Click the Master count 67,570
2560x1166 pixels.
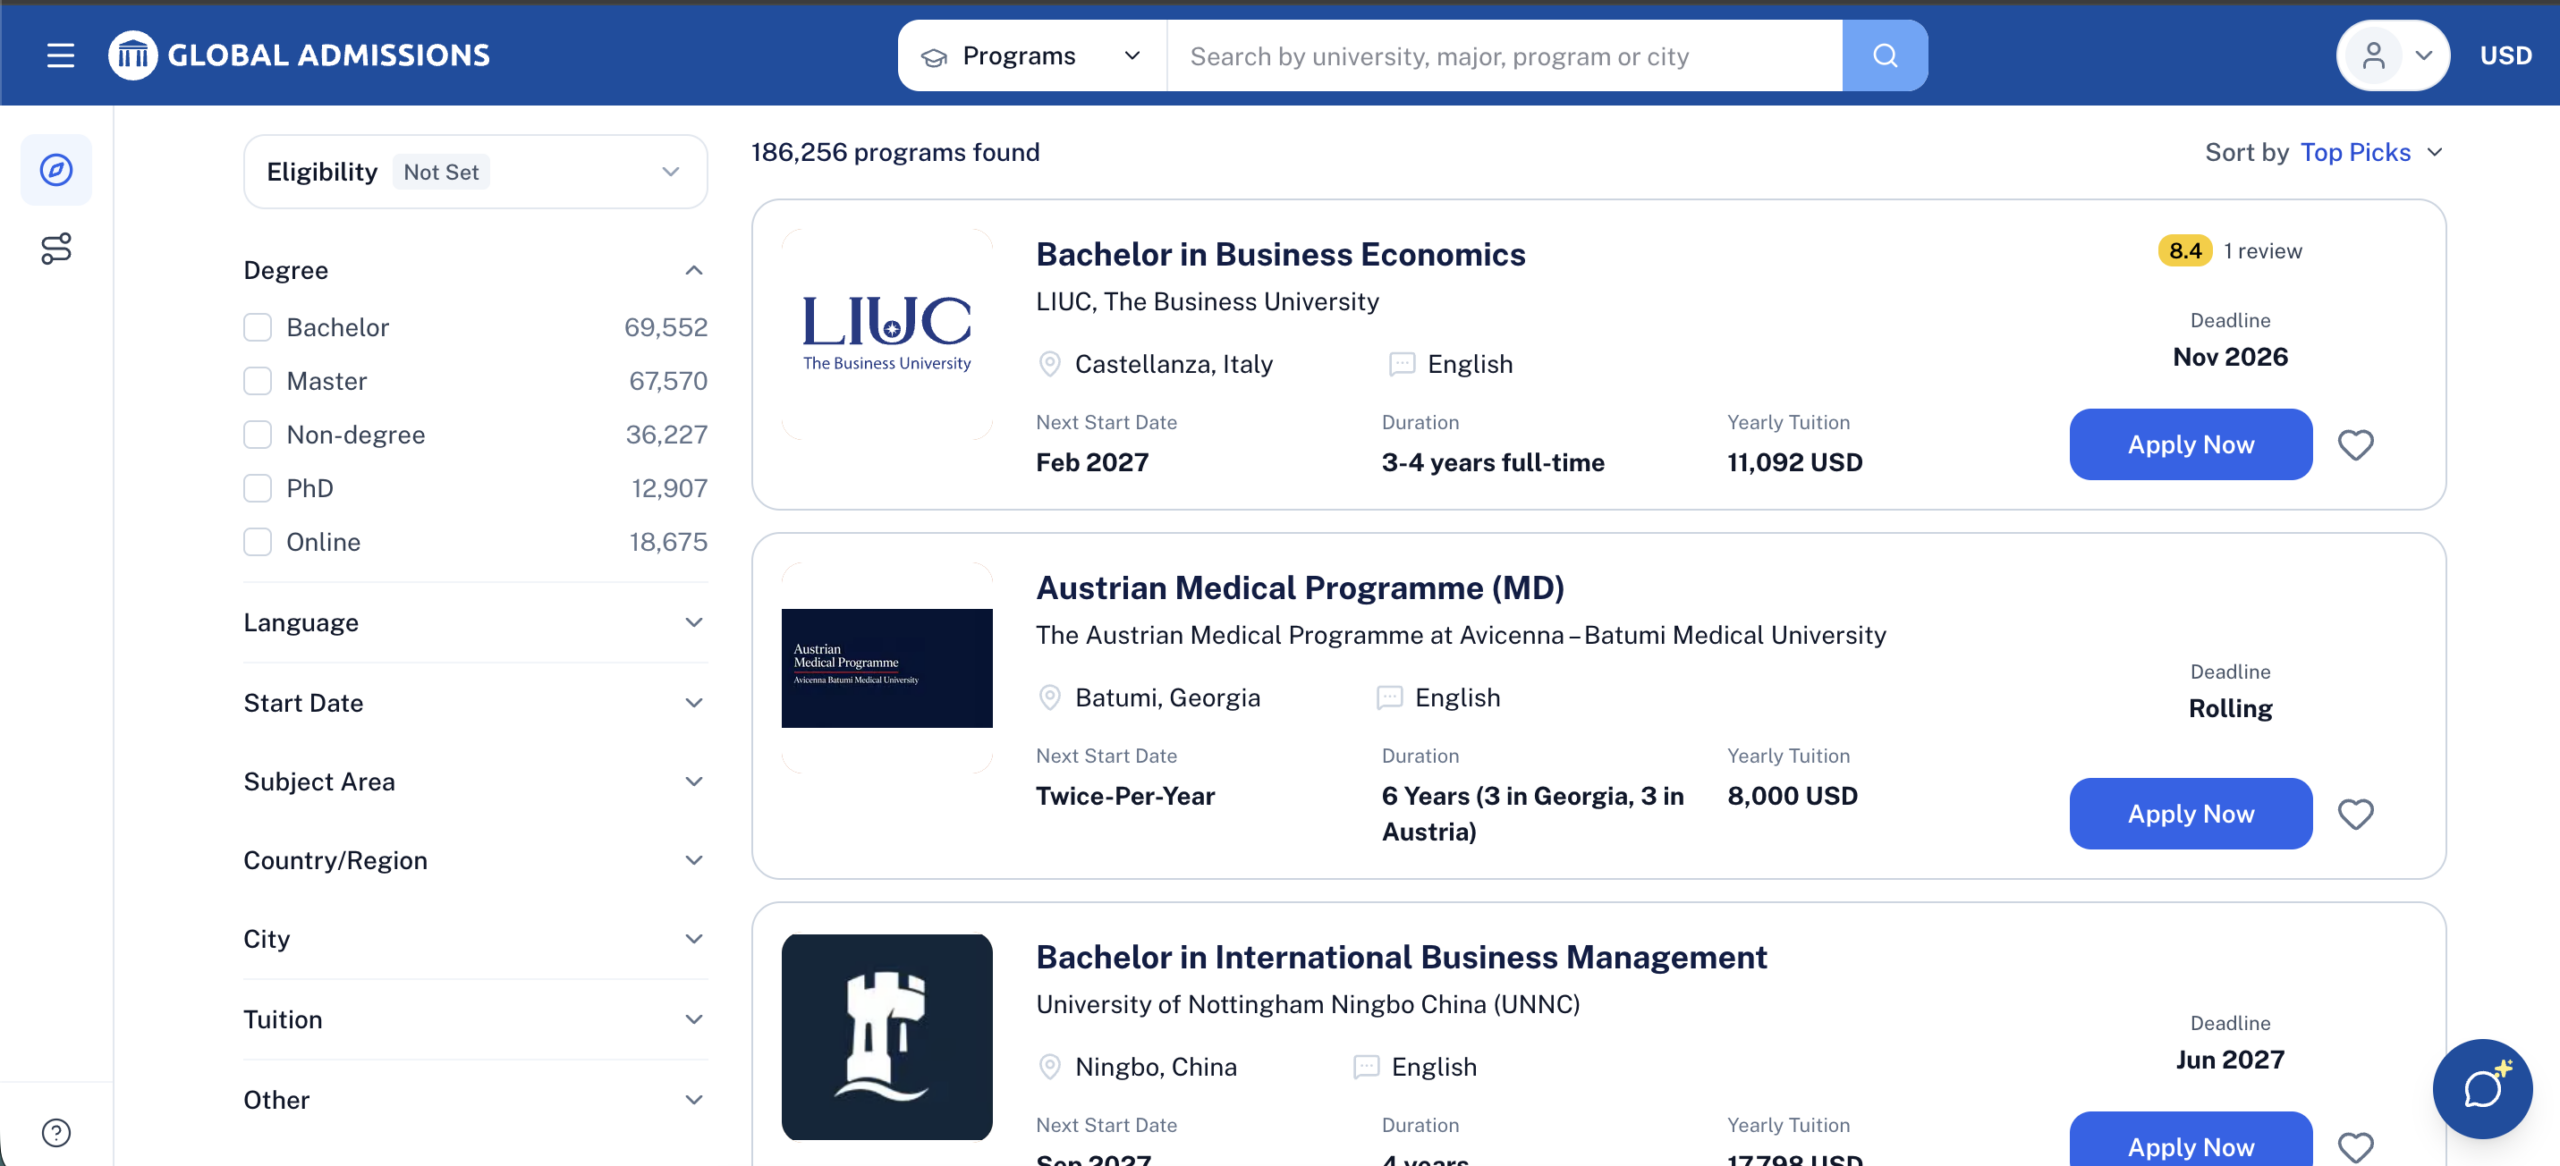[x=668, y=381]
